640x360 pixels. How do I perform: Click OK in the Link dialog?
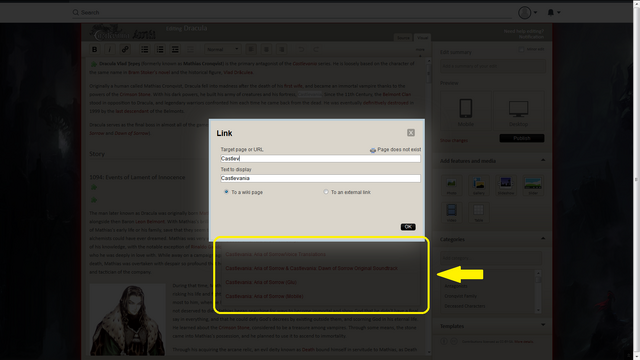408,227
